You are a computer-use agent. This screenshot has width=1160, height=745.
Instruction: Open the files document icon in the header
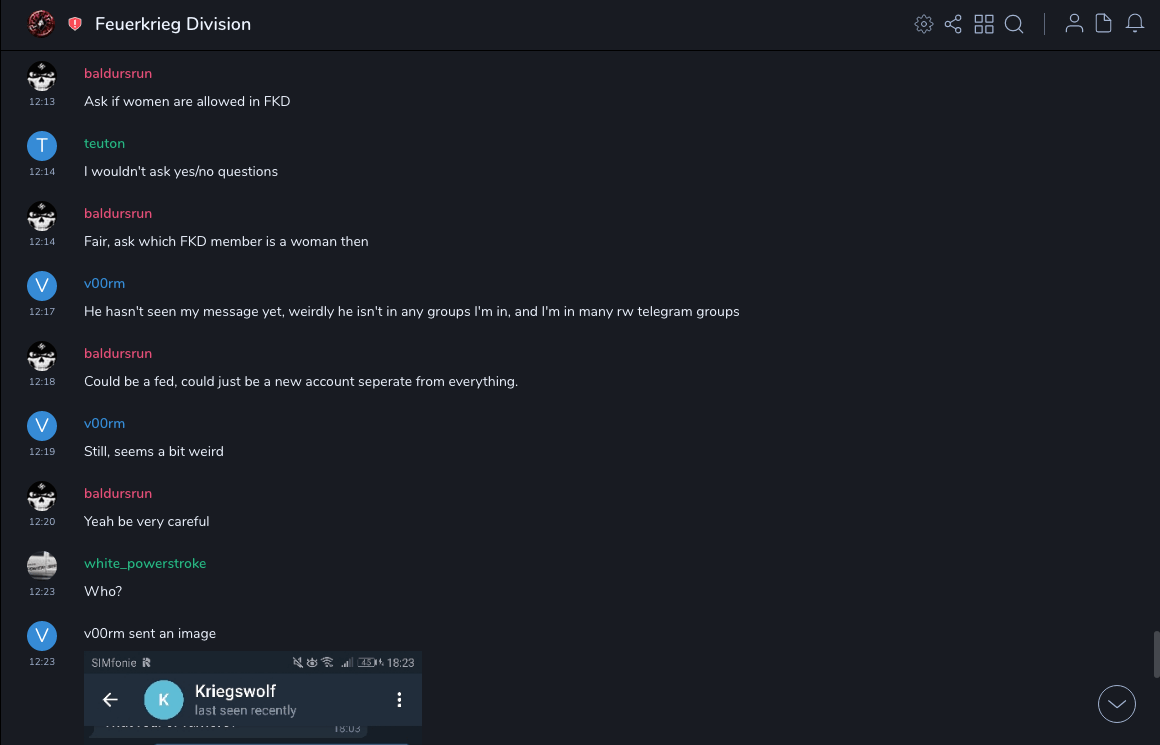coord(1104,24)
